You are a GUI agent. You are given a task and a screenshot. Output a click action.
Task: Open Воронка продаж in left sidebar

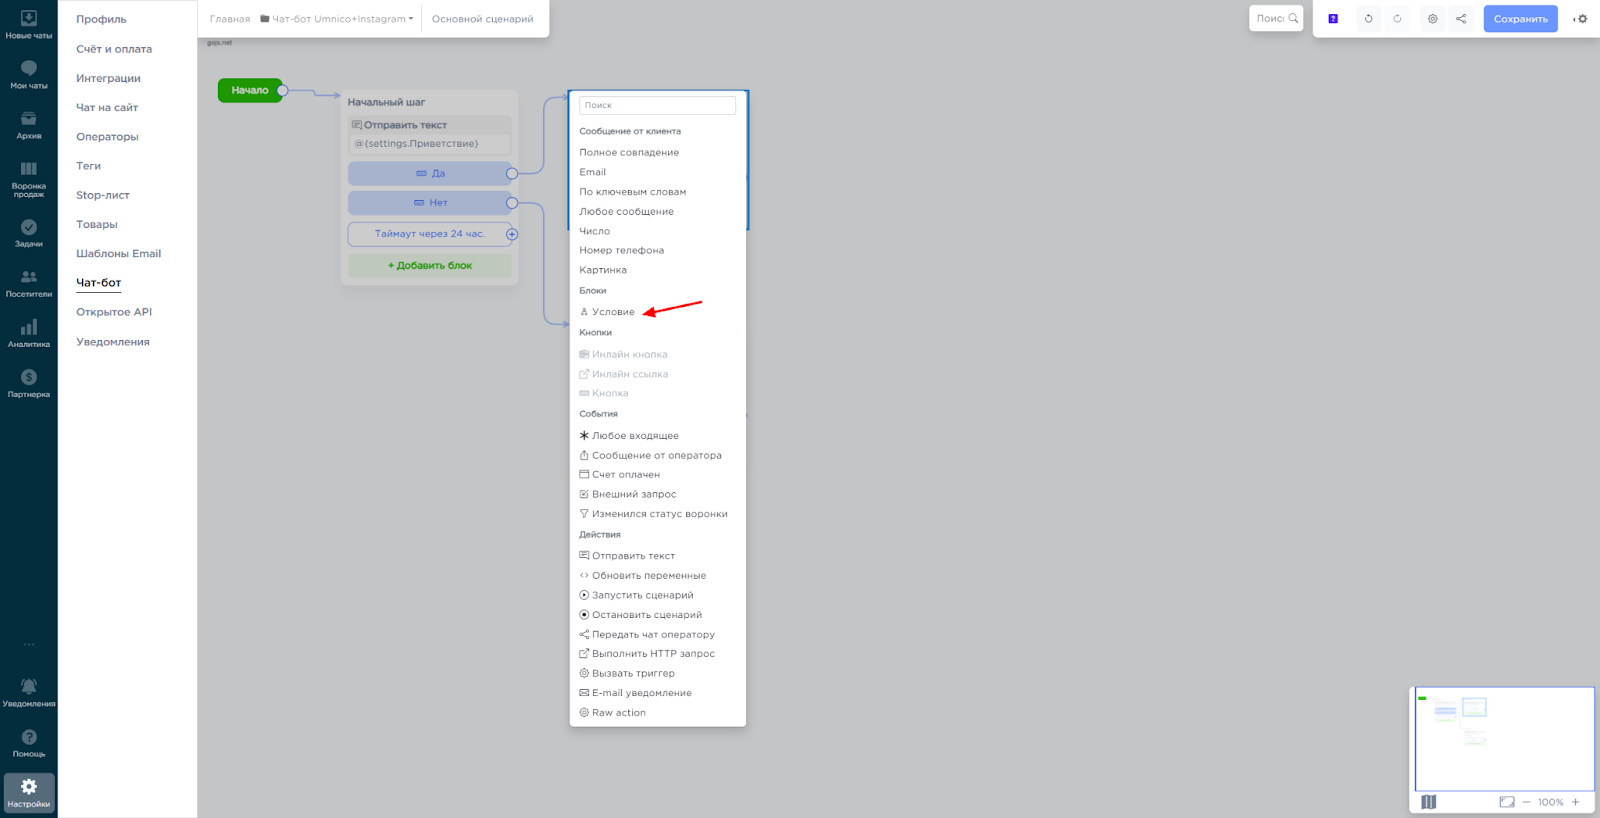pos(29,177)
